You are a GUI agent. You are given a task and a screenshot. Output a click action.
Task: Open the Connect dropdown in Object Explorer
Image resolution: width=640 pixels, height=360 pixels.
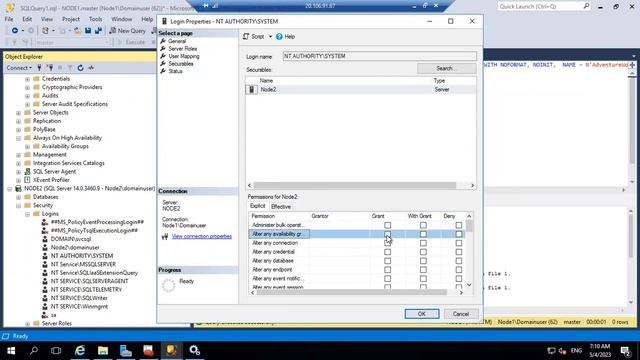click(x=19, y=68)
